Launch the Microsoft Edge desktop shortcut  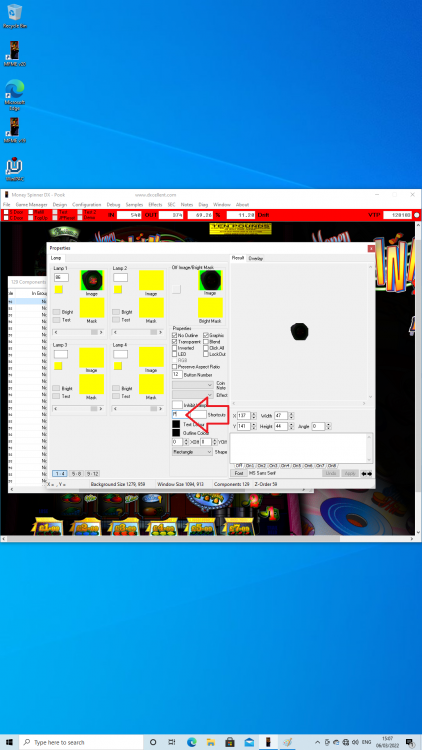coord(14,95)
